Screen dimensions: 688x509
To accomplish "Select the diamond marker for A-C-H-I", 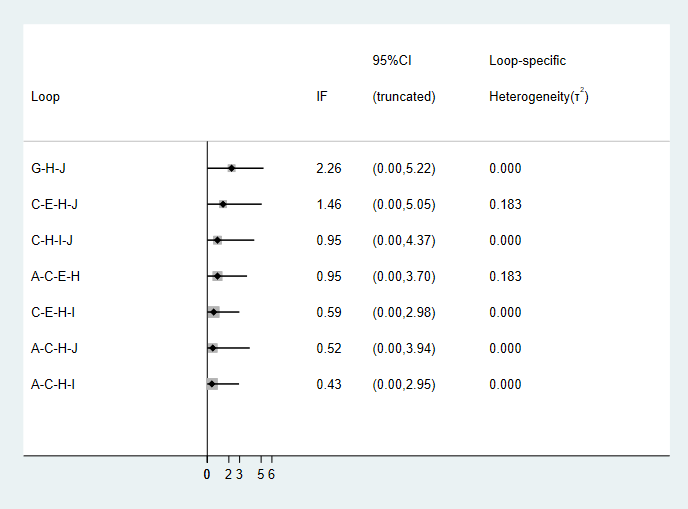I will coord(212,384).
